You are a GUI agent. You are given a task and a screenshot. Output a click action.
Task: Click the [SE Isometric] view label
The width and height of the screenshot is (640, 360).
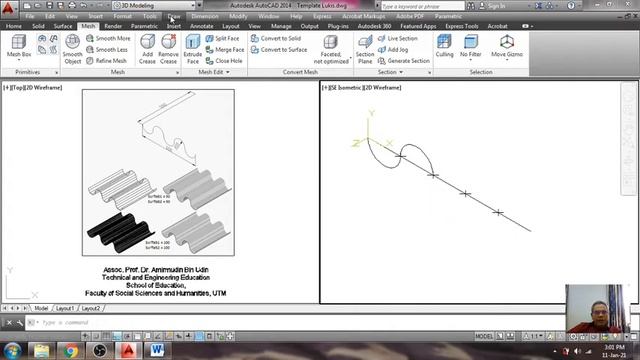point(346,88)
